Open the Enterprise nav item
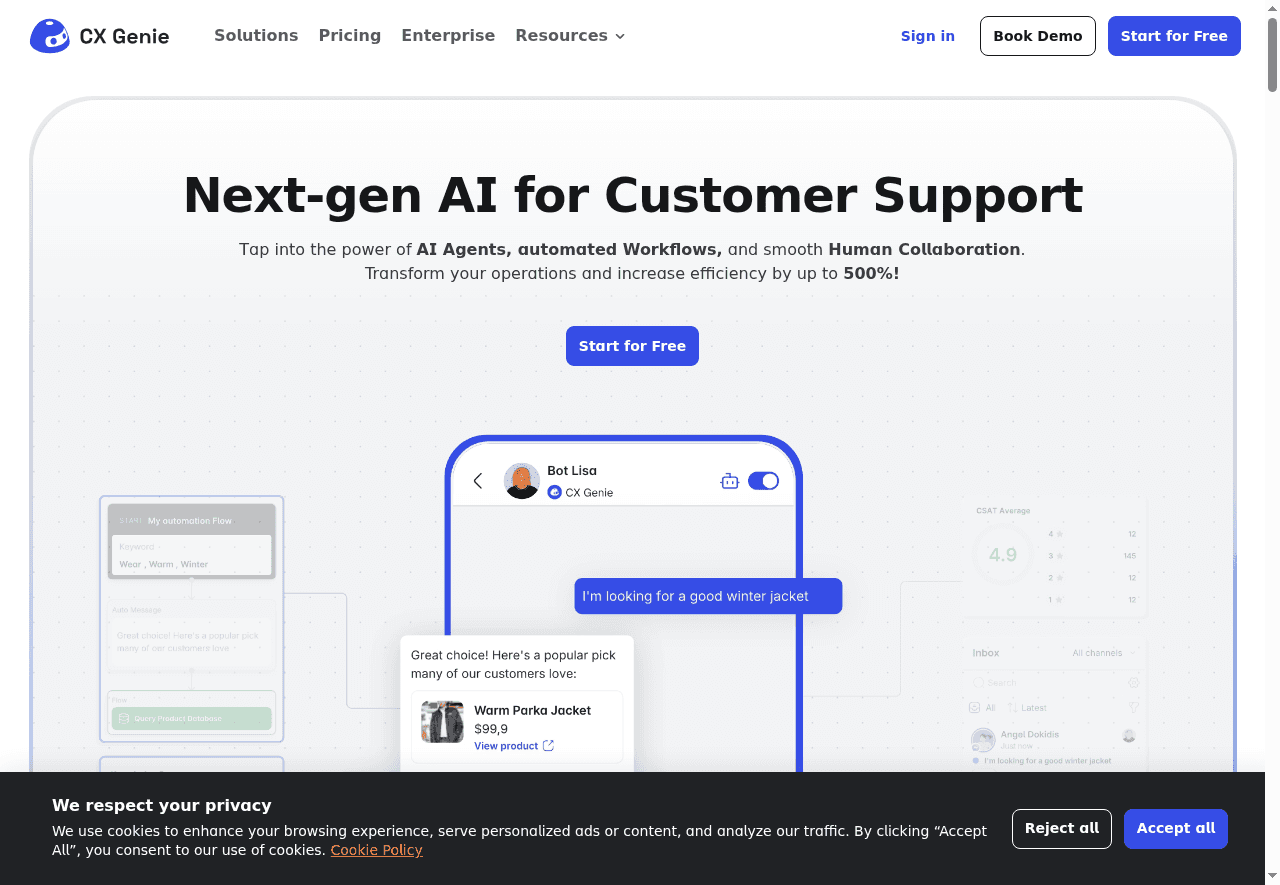 coord(448,36)
